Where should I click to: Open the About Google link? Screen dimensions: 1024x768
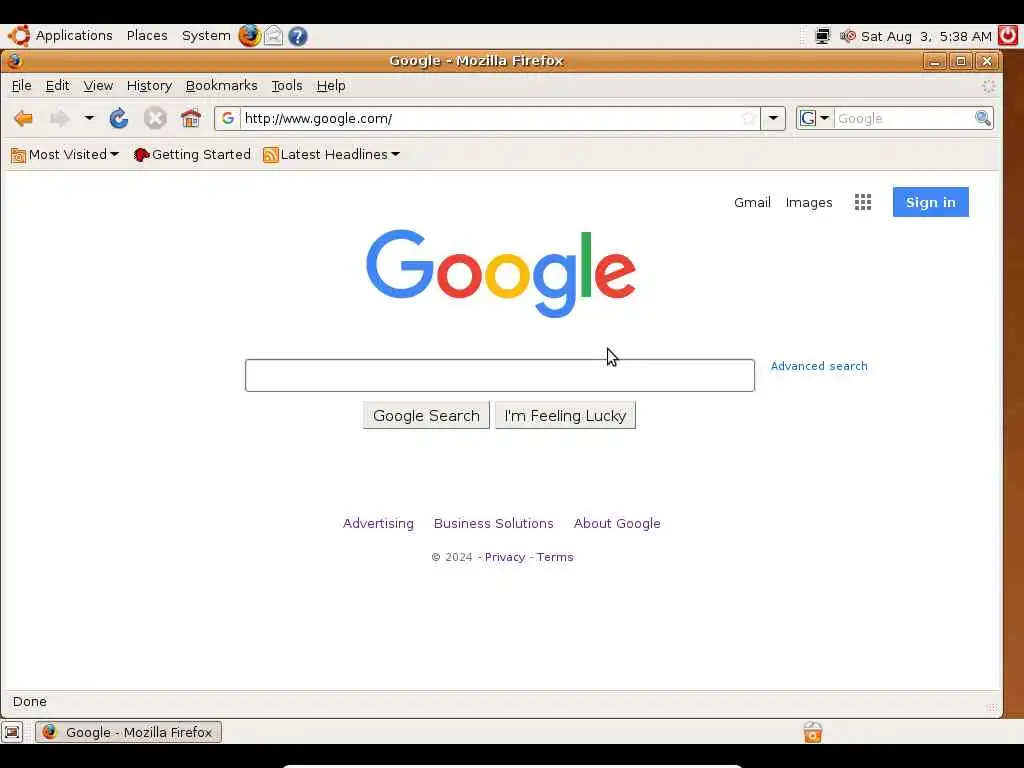[617, 523]
